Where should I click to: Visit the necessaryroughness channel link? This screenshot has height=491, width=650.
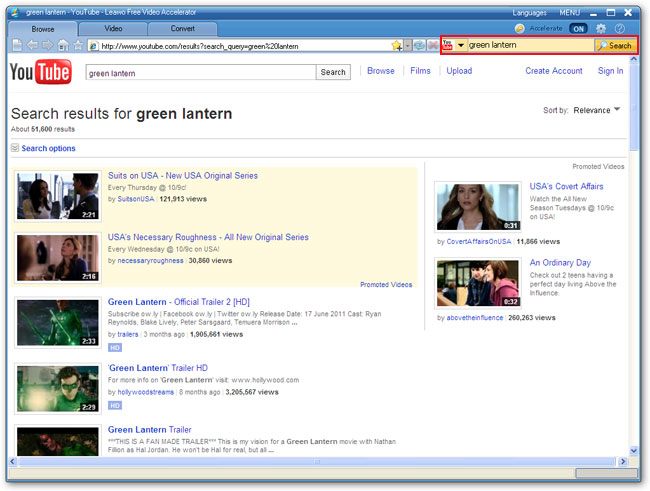click(x=150, y=261)
